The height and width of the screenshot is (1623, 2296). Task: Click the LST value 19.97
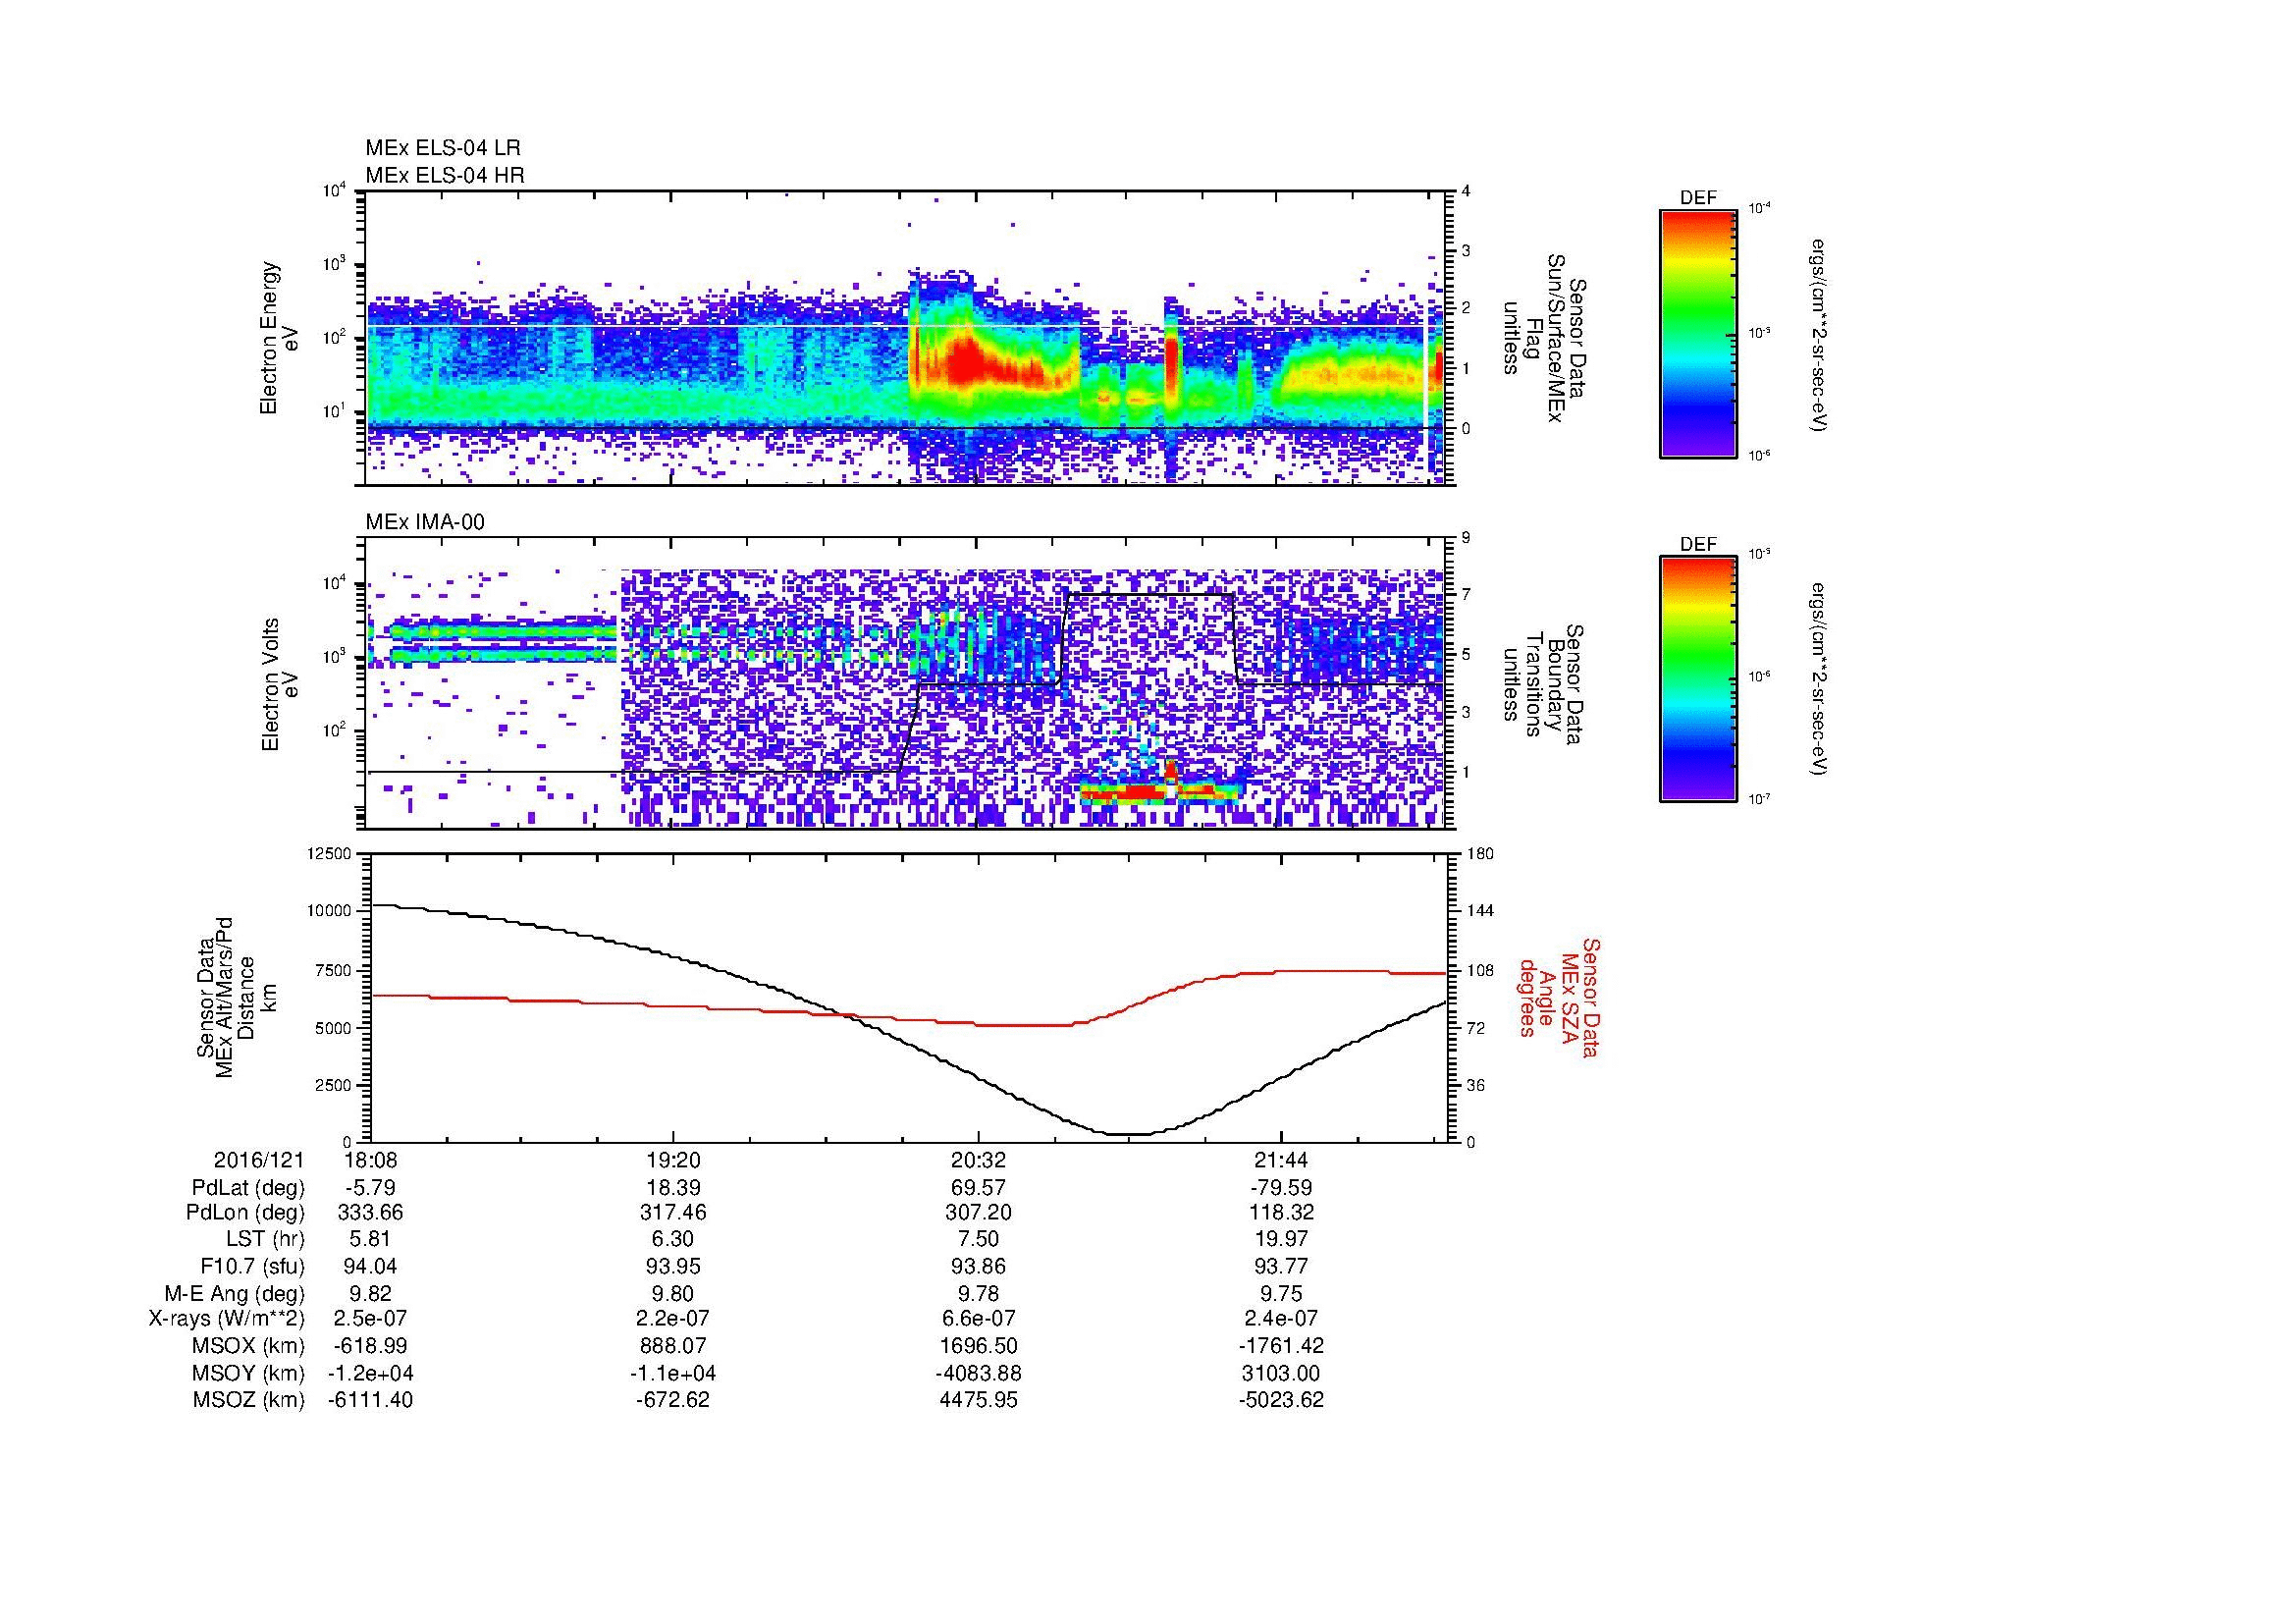pyautogui.click(x=1282, y=1239)
